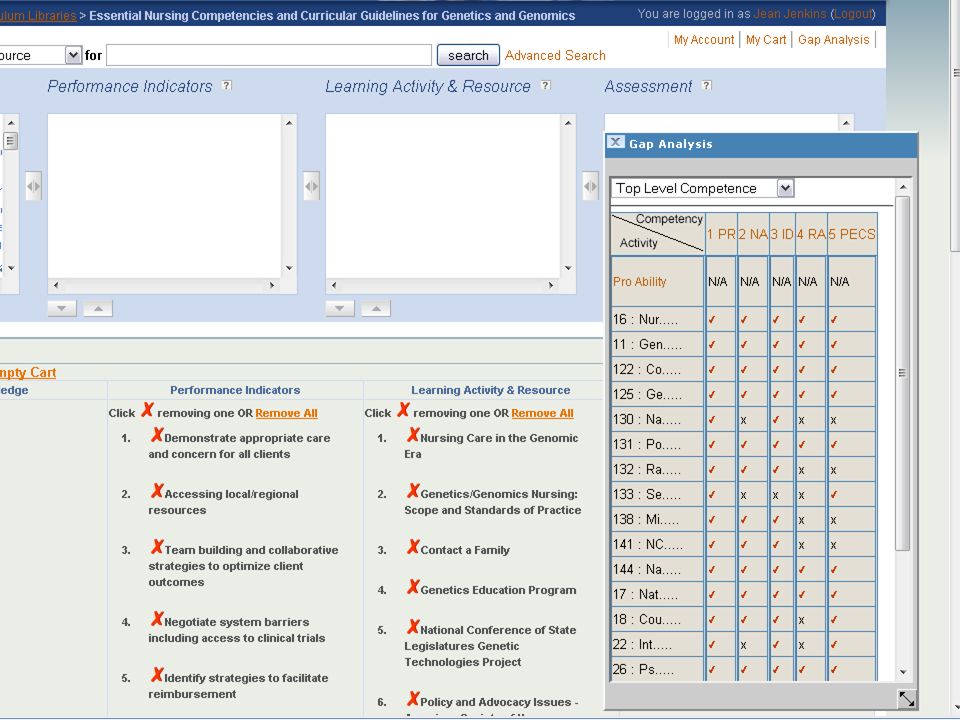Click the '3 ID' competency column header
The image size is (960, 720).
782,234
